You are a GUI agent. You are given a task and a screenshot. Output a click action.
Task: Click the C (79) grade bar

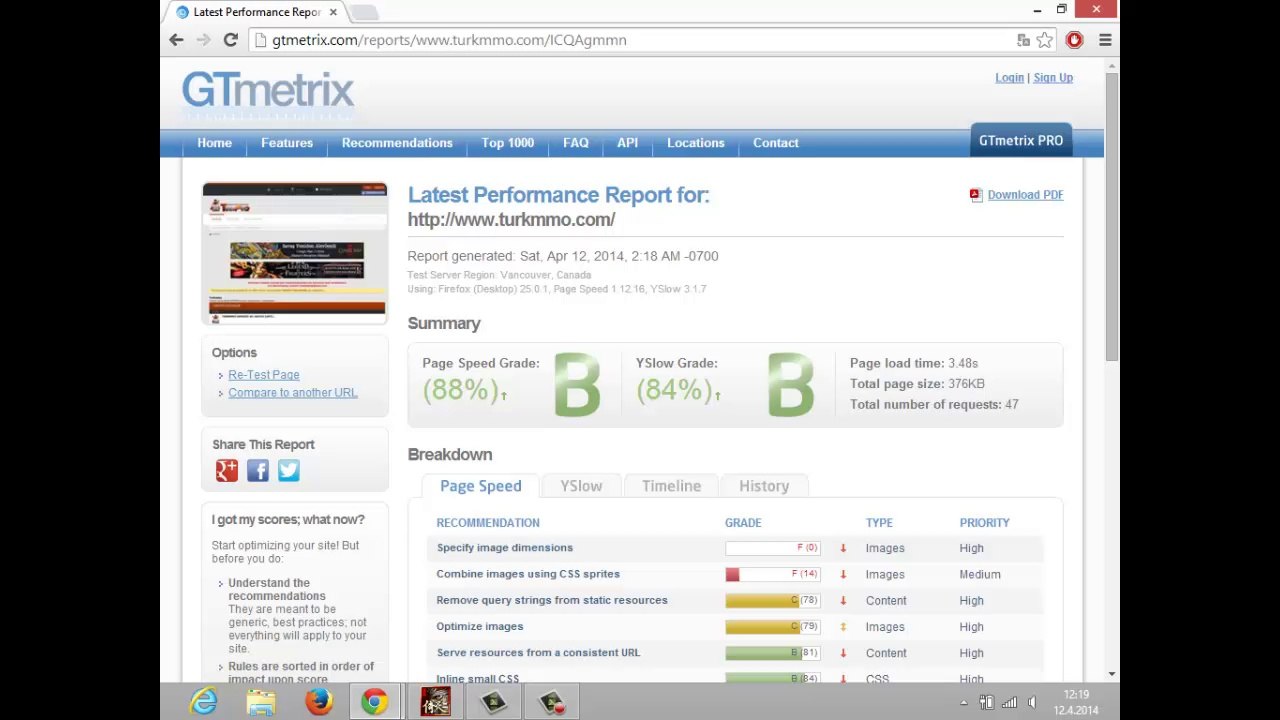pos(773,627)
